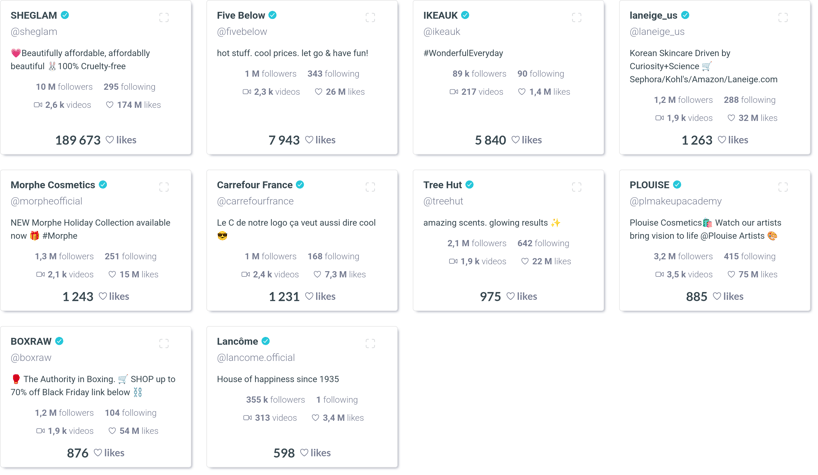Open laneige_us card in expanded view

point(783,18)
